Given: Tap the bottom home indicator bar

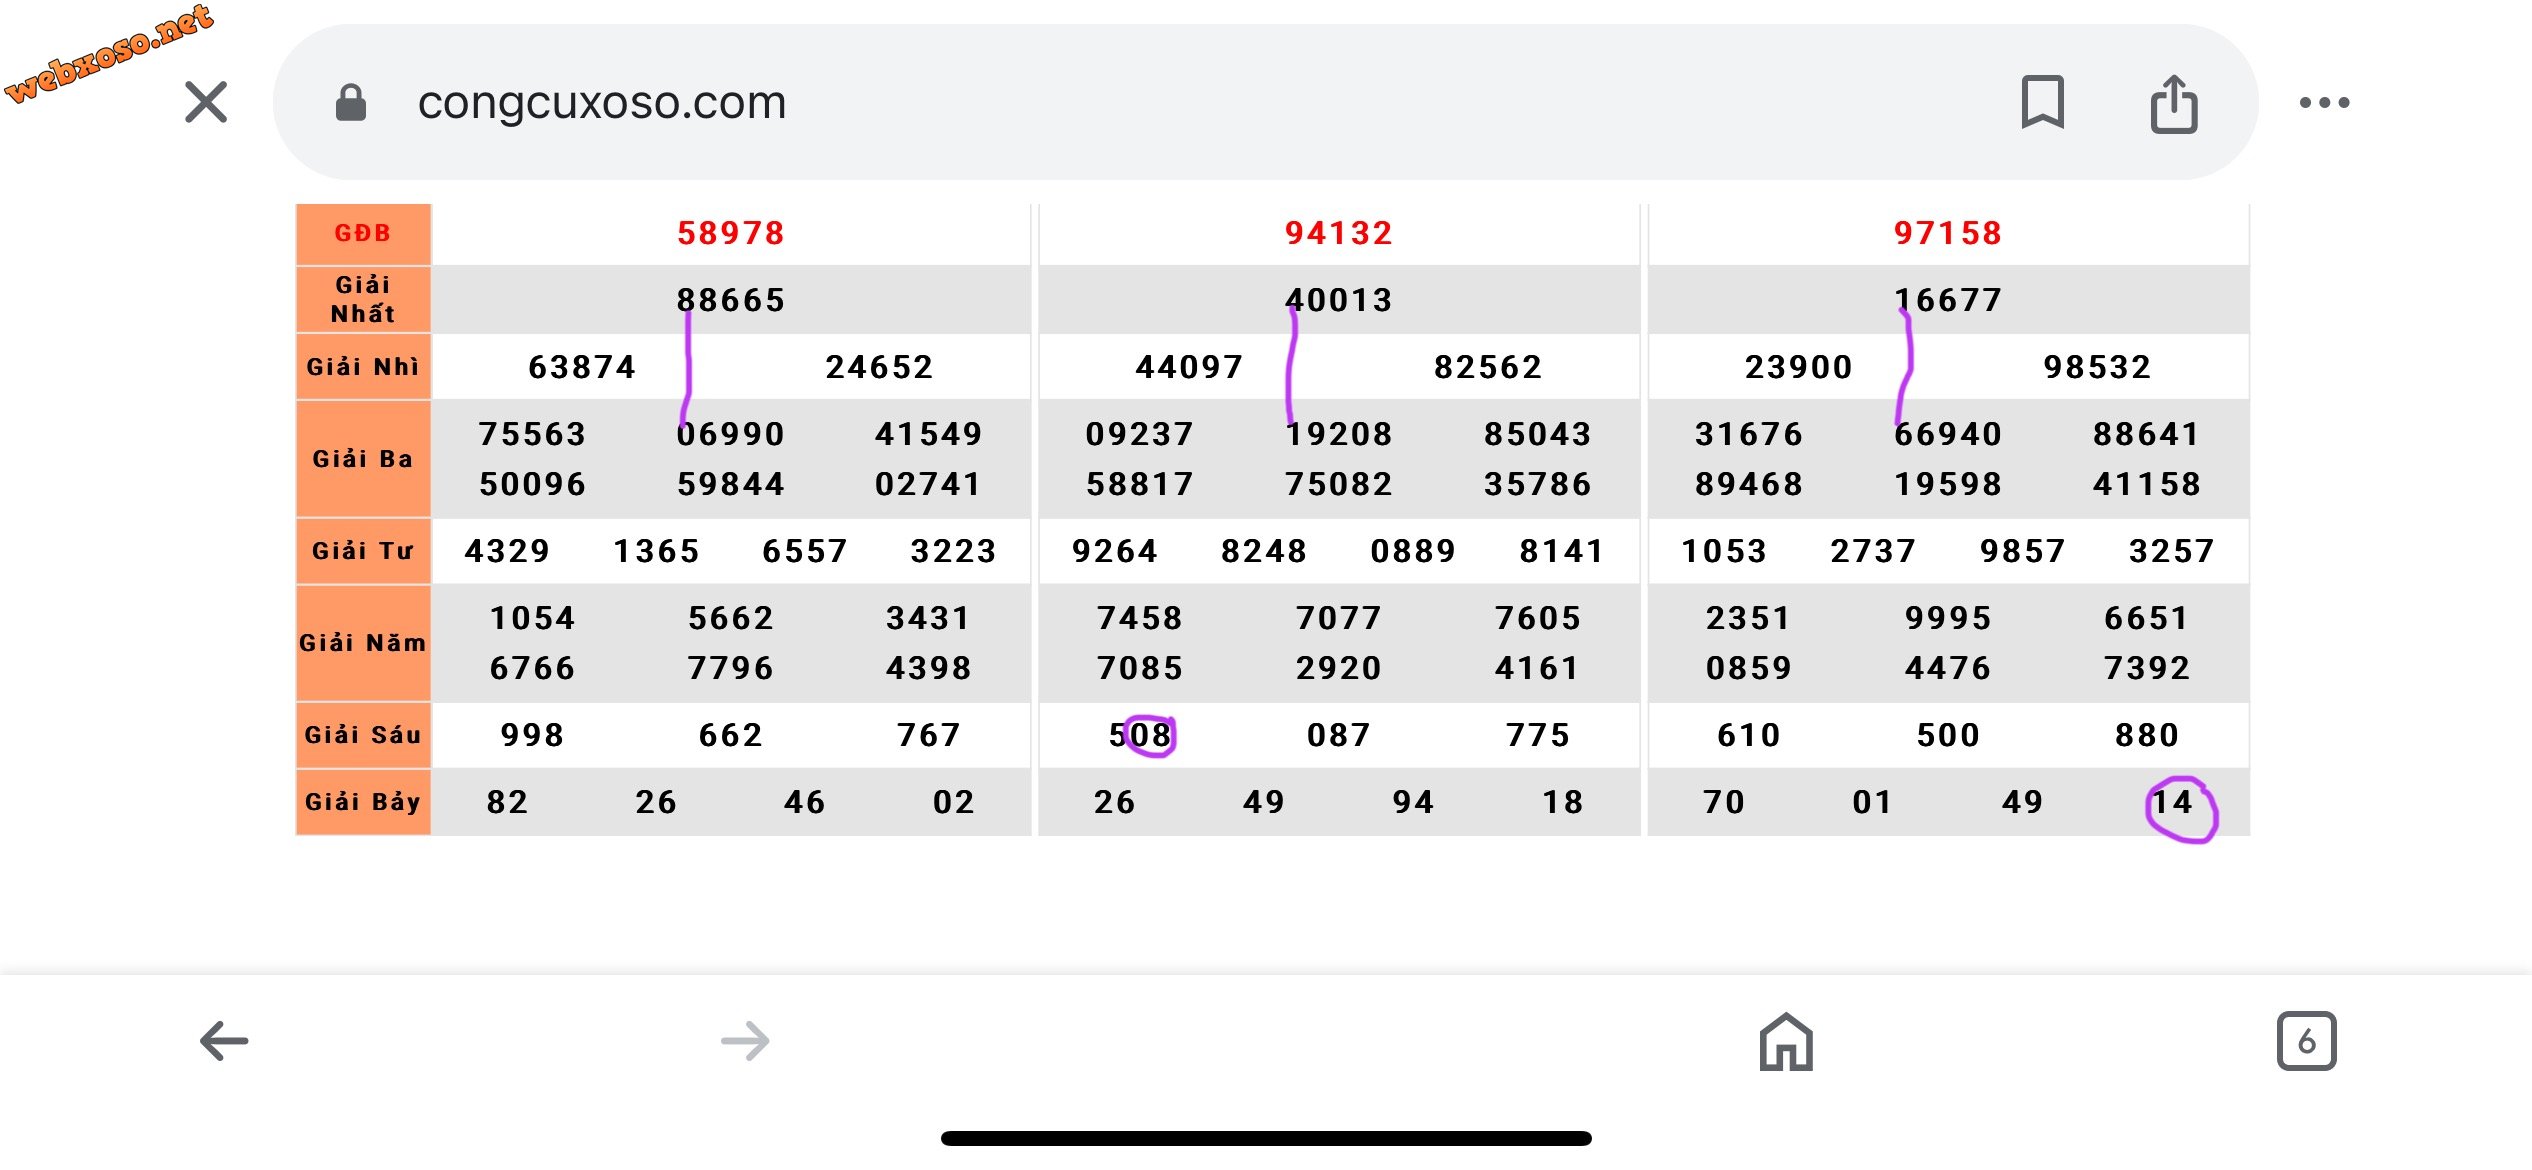Looking at the screenshot, I should pos(1266,1138).
